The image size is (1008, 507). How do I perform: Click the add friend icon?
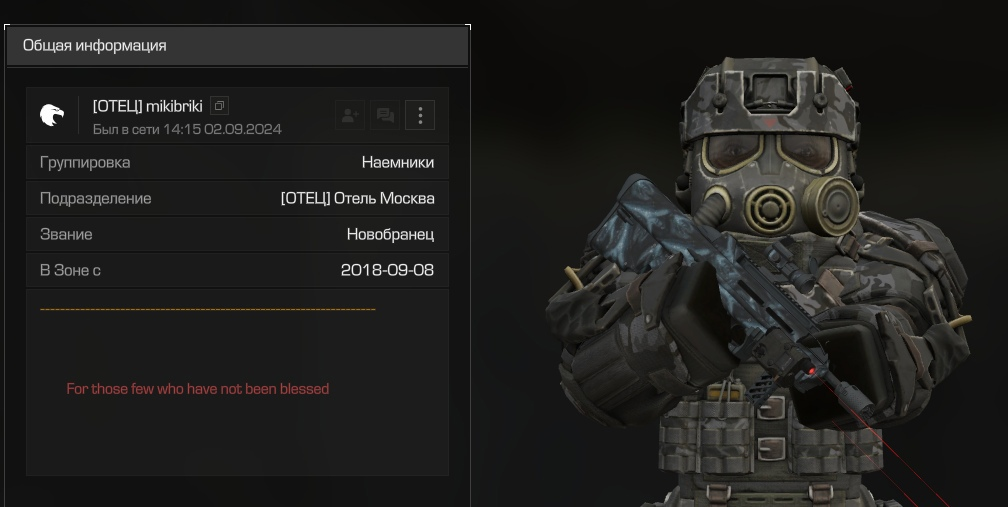point(350,116)
